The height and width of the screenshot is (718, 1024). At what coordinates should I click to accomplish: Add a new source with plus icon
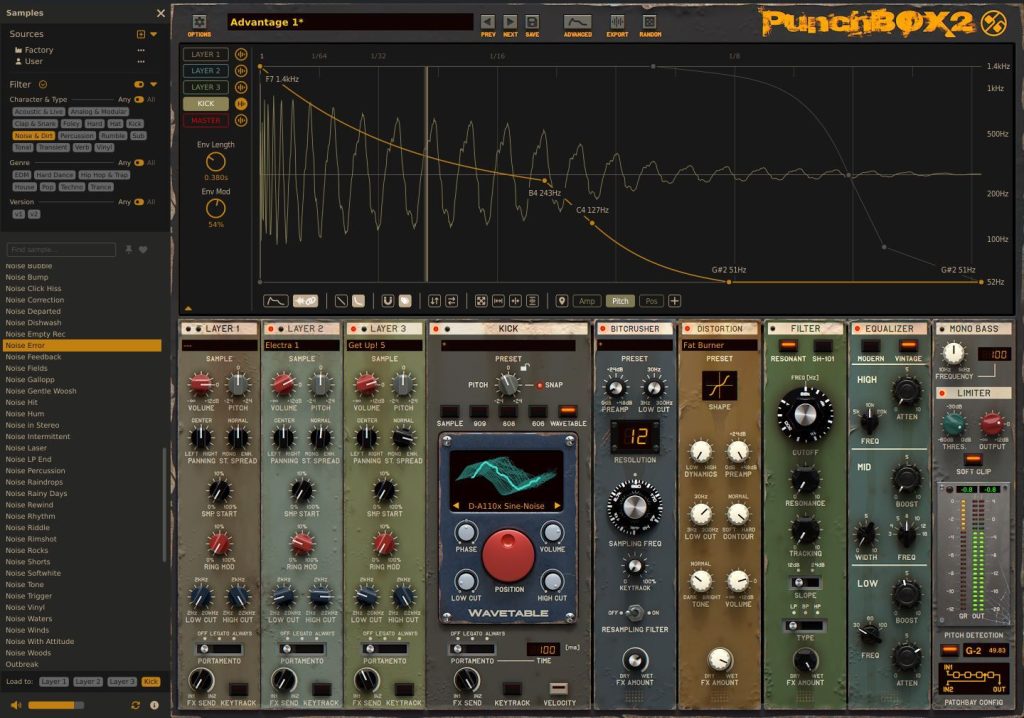point(140,34)
